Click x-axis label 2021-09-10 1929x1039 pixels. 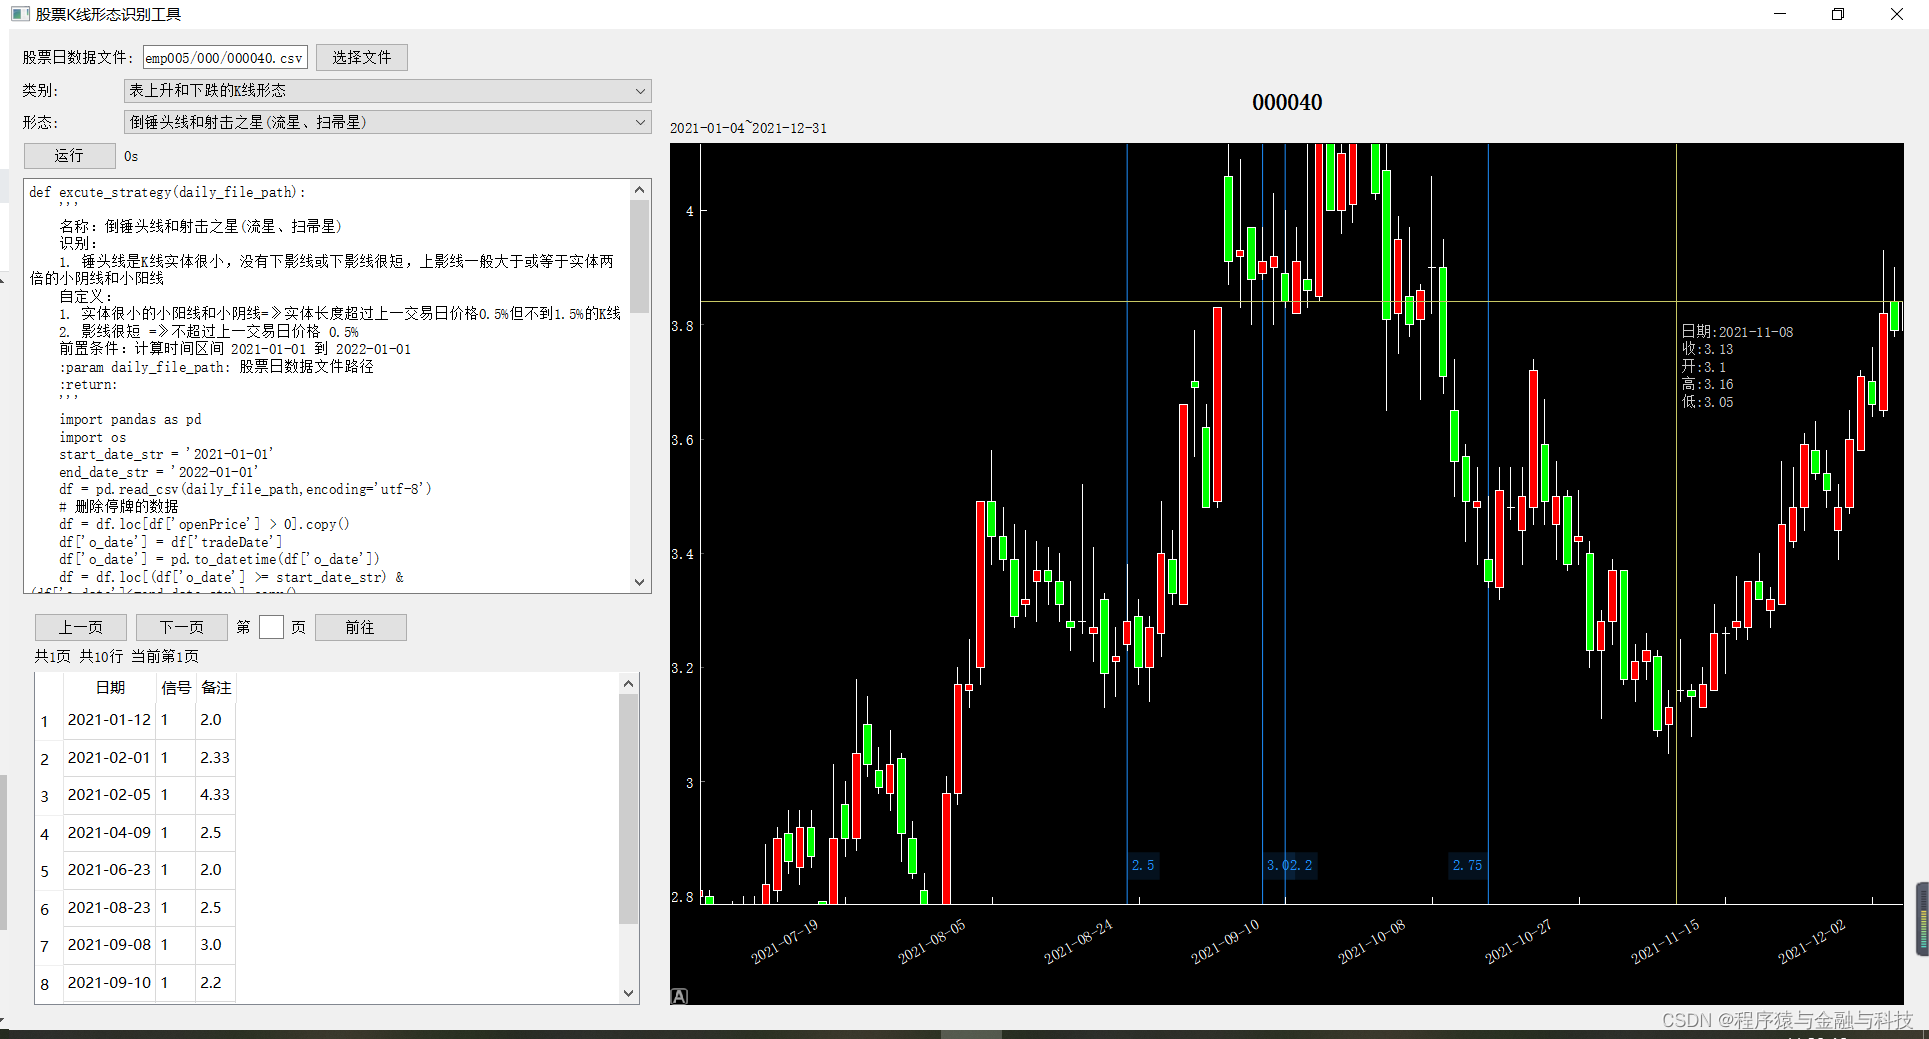tap(1225, 941)
